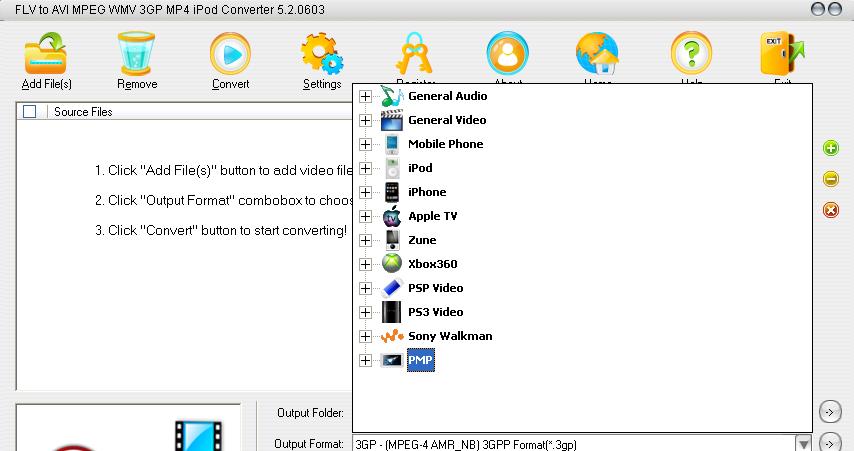Click arrow button beside Output Folder
The height and width of the screenshot is (451, 854).
point(830,412)
